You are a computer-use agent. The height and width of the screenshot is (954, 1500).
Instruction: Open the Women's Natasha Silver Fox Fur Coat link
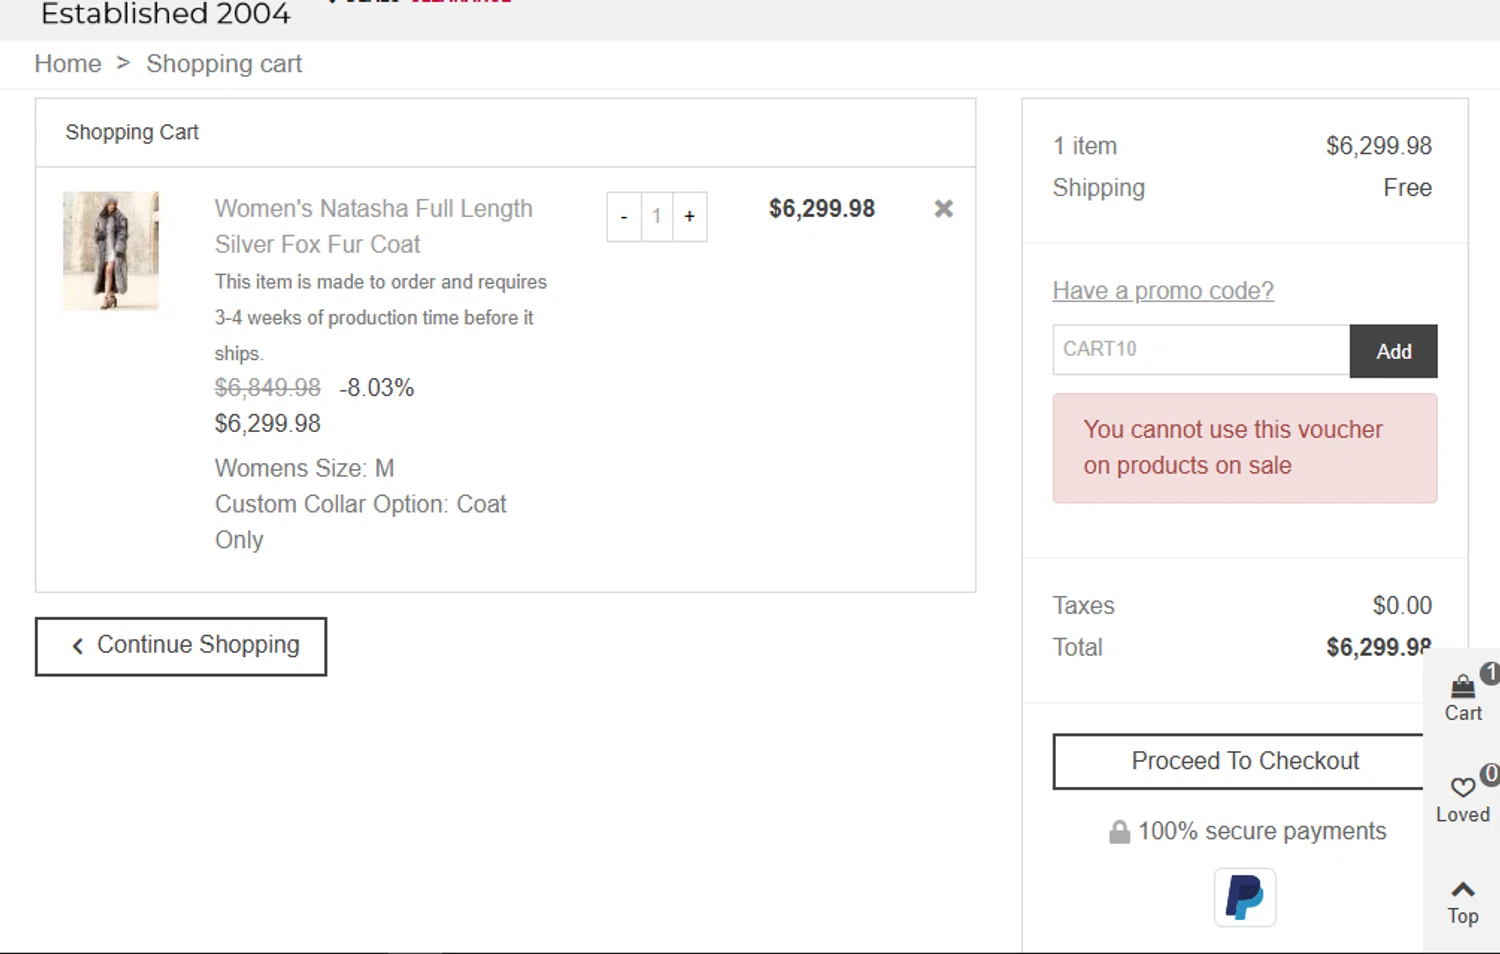coord(373,226)
